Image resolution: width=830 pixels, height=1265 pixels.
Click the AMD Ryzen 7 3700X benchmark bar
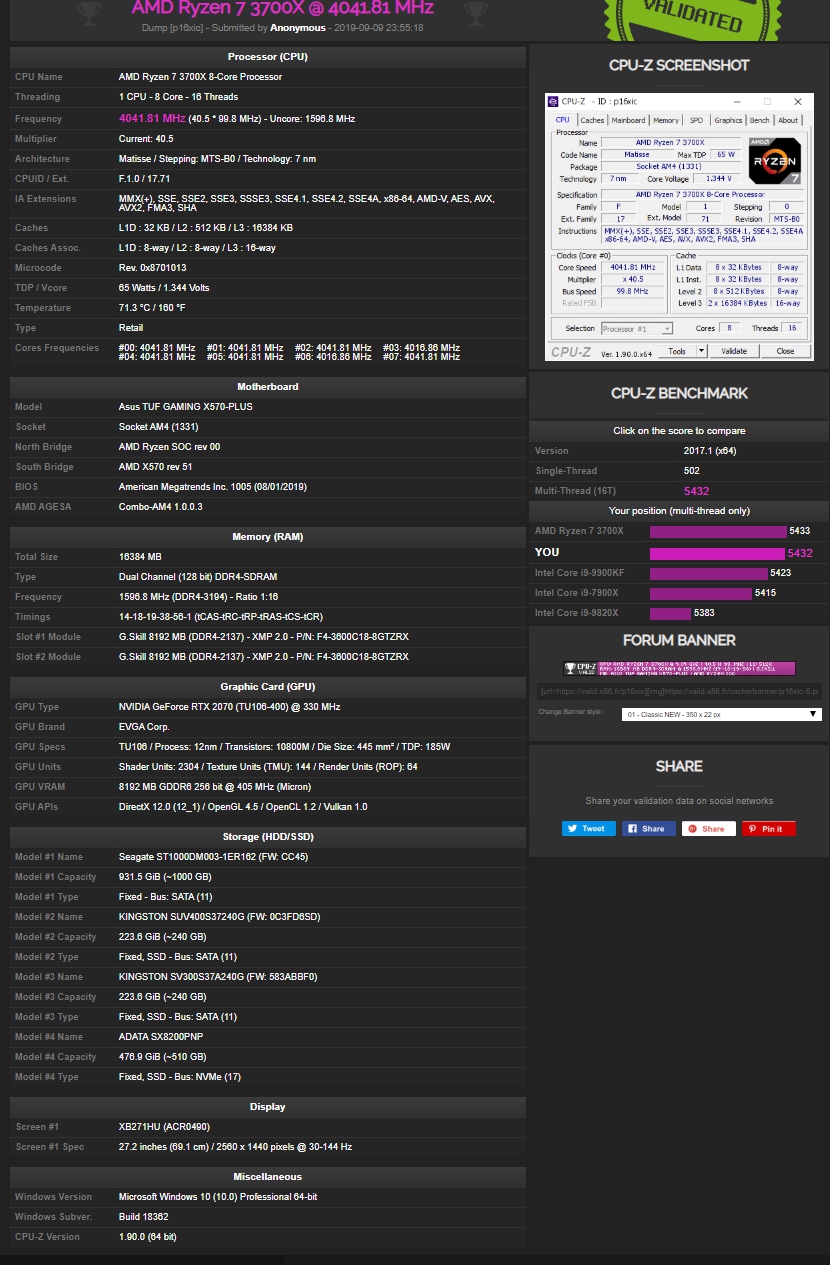click(x=718, y=531)
